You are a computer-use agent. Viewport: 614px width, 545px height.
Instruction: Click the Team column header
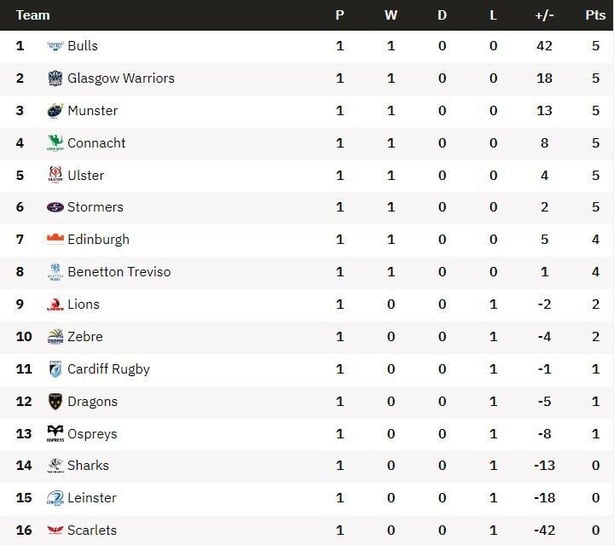[x=33, y=15]
